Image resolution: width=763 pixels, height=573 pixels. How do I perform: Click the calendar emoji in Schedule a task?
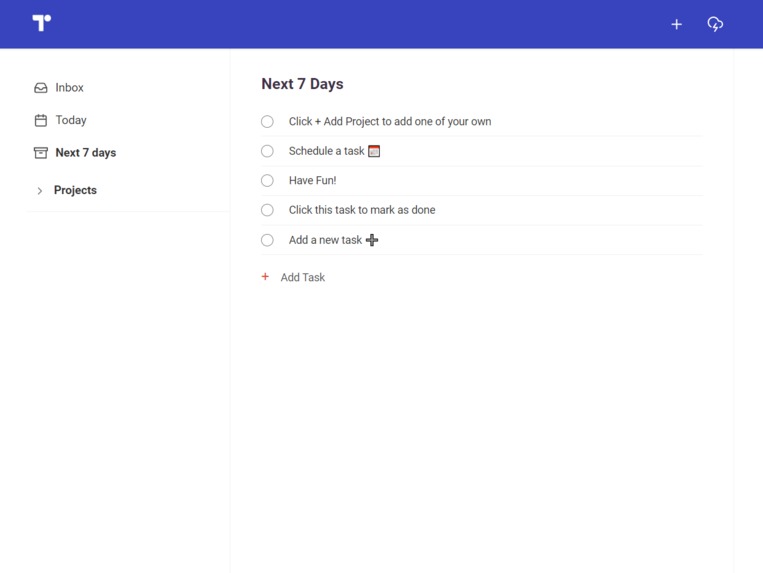pos(374,151)
